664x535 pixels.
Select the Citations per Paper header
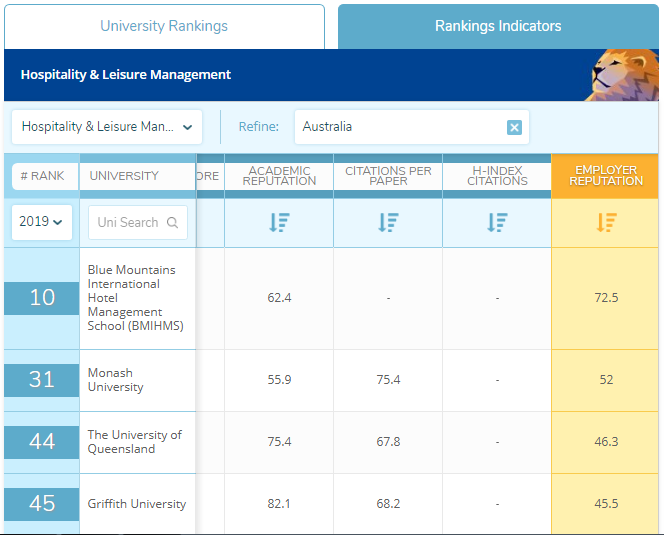pos(388,176)
